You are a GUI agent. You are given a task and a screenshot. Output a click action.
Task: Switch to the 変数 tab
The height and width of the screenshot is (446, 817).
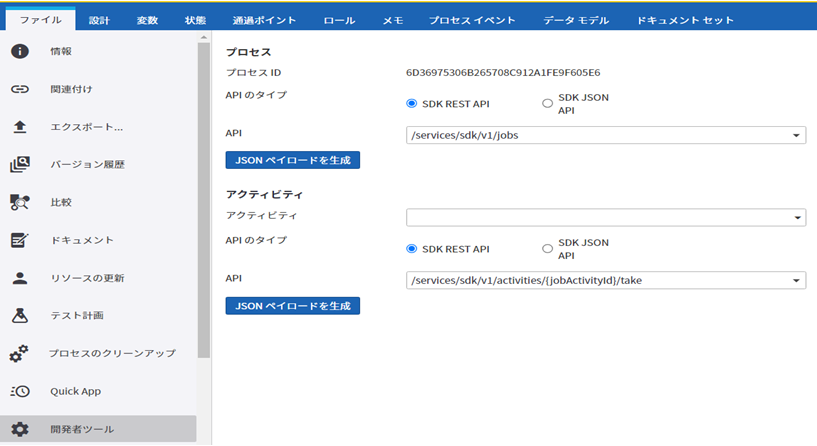tap(147, 20)
